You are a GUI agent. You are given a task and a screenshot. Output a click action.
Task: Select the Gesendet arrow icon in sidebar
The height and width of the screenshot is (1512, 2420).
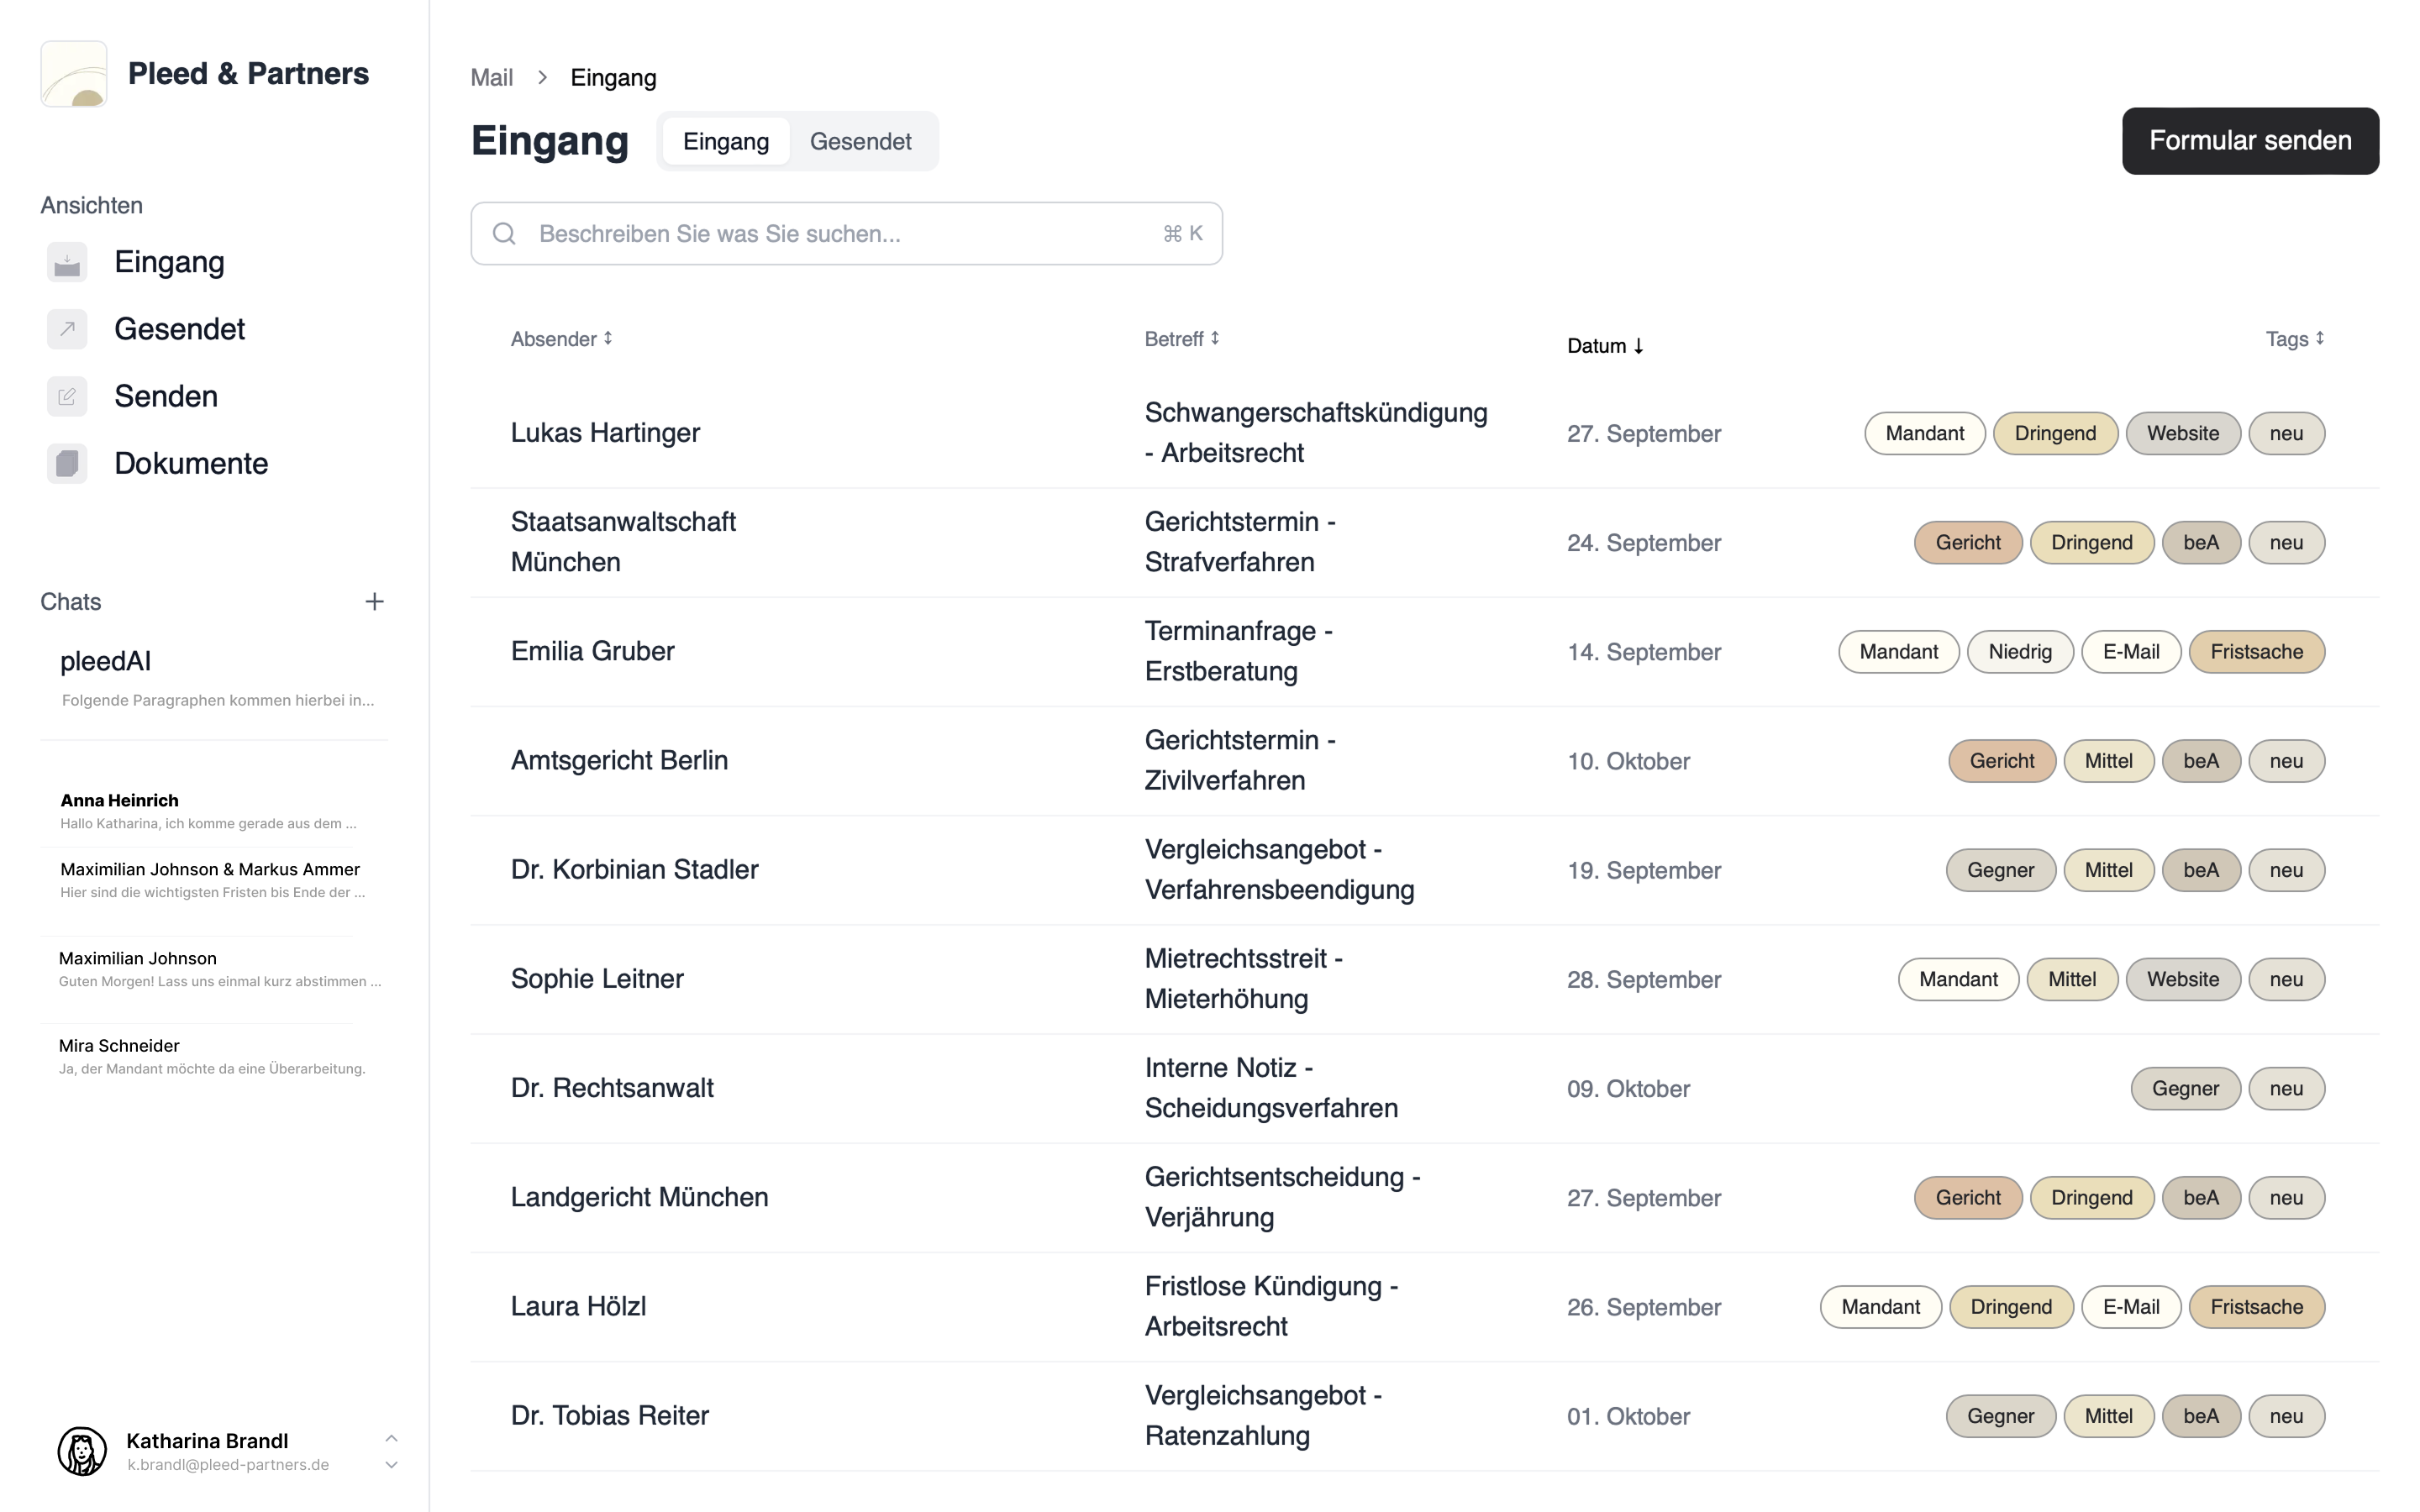pos(66,328)
